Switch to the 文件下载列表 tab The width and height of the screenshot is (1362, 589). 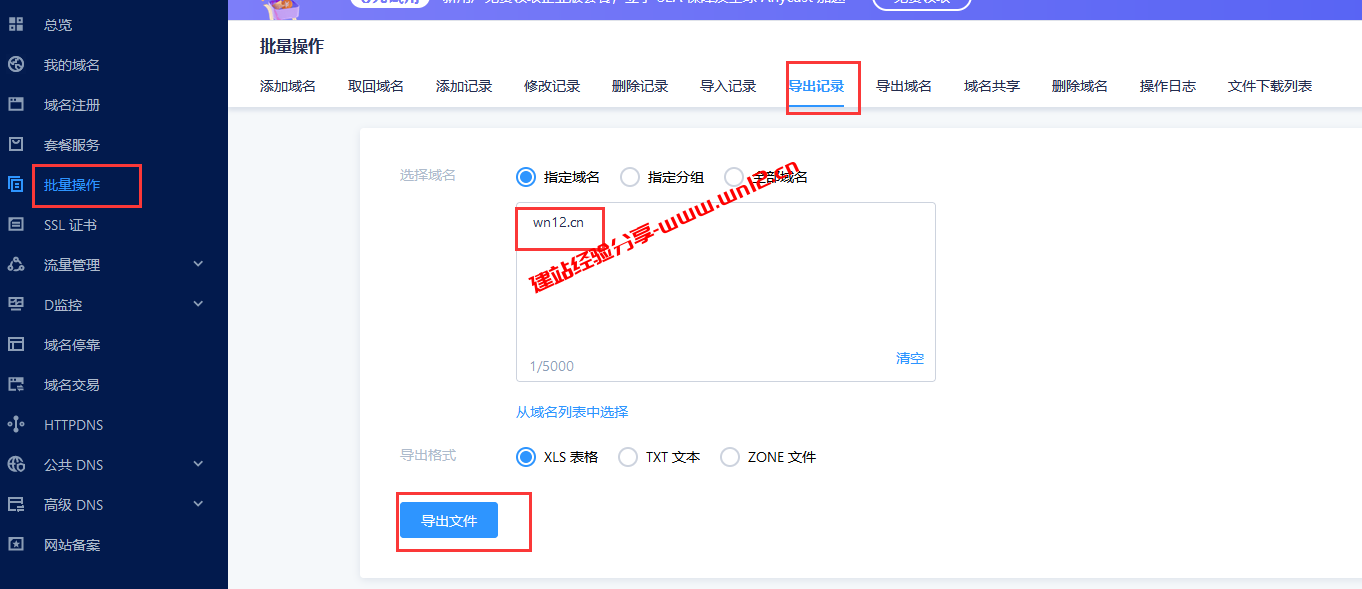click(1268, 86)
